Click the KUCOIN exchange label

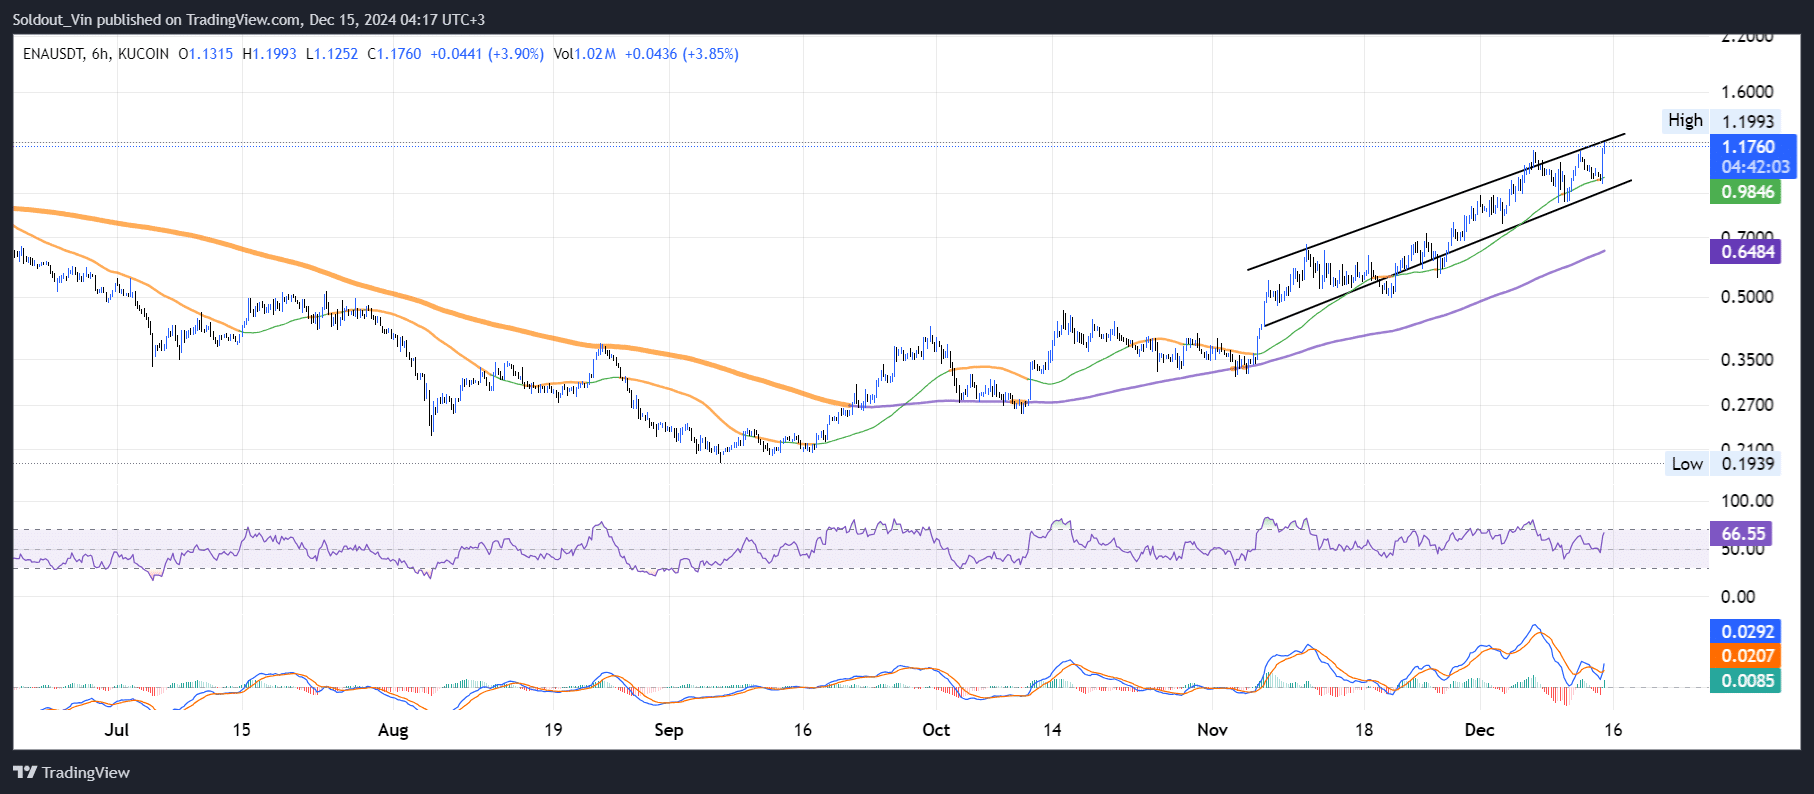click(143, 54)
